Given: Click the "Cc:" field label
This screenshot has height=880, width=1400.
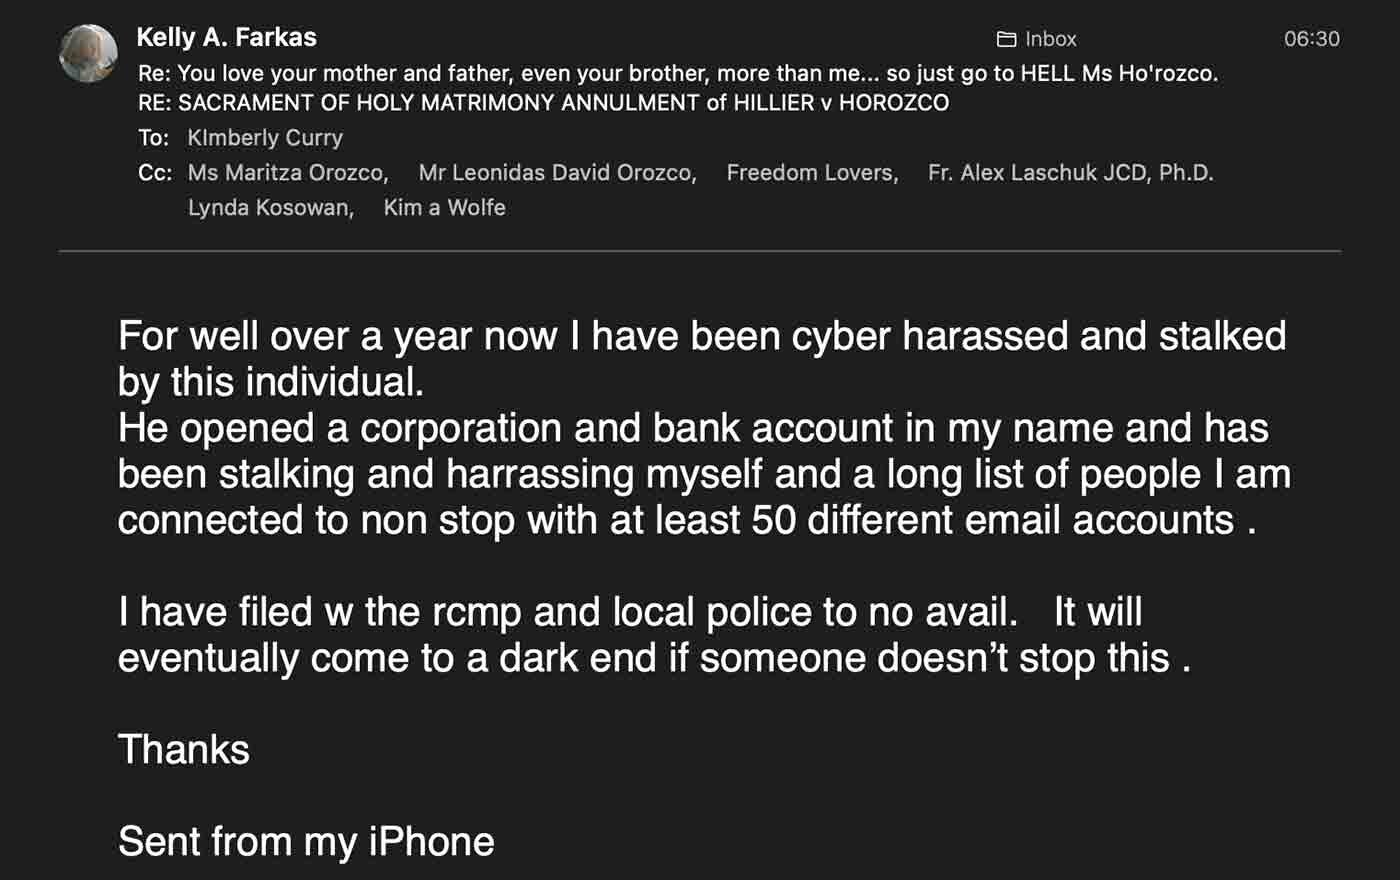Looking at the screenshot, I should point(154,172).
